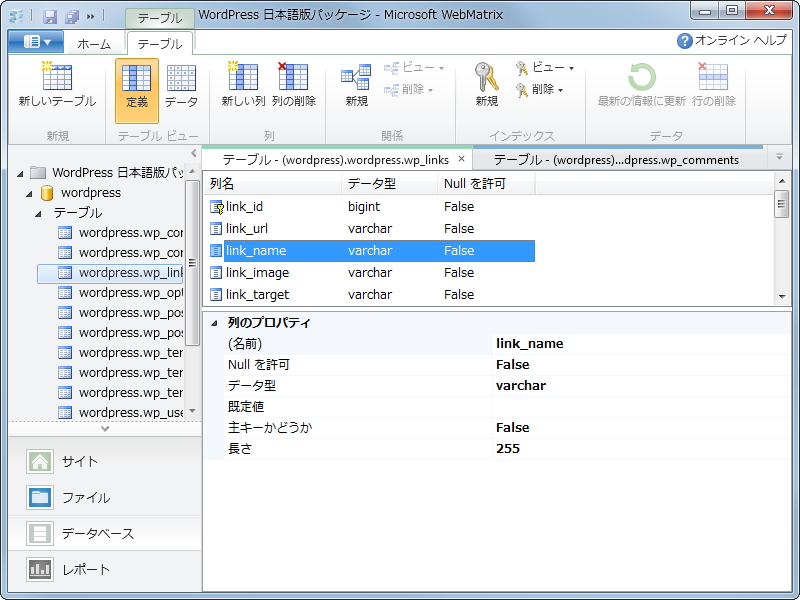Click the Save icon in quick access toolbar
This screenshot has height=600, width=800.
[x=49, y=16]
